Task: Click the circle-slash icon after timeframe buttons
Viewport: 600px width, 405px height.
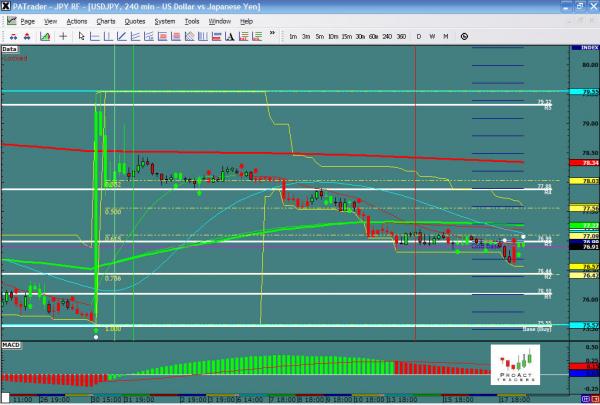Action: pyautogui.click(x=464, y=36)
